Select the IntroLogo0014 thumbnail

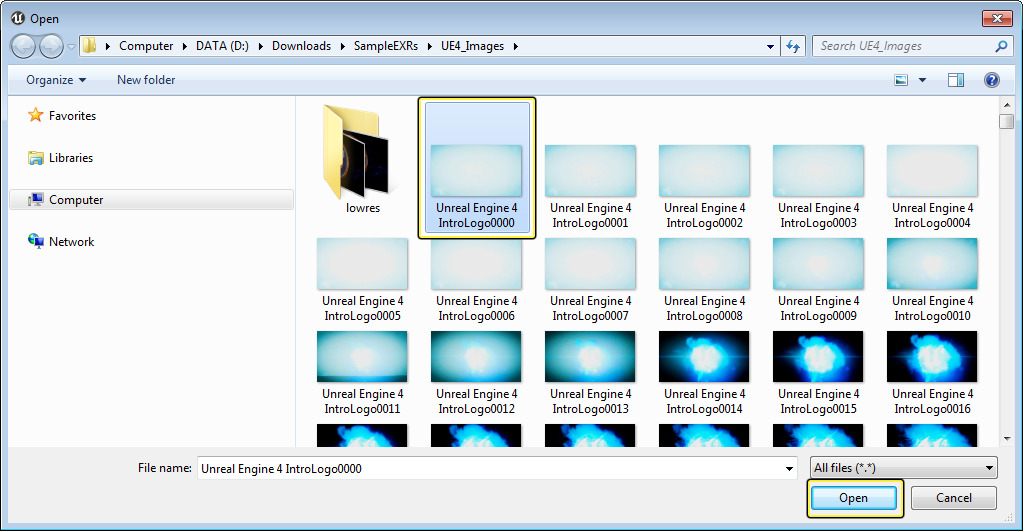pos(704,357)
